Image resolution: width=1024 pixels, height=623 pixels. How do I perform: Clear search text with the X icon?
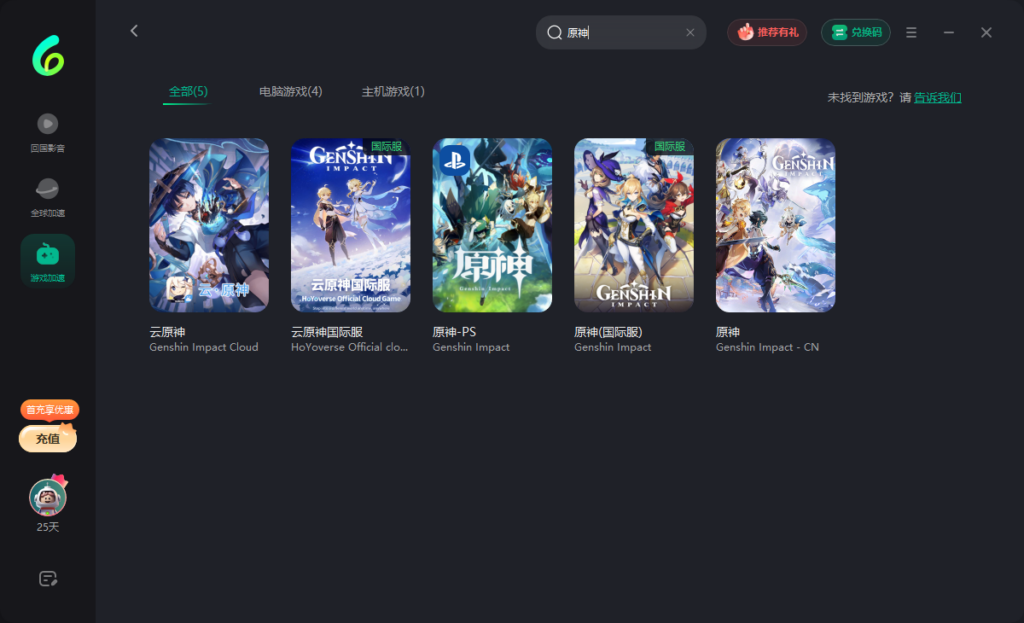[x=690, y=32]
